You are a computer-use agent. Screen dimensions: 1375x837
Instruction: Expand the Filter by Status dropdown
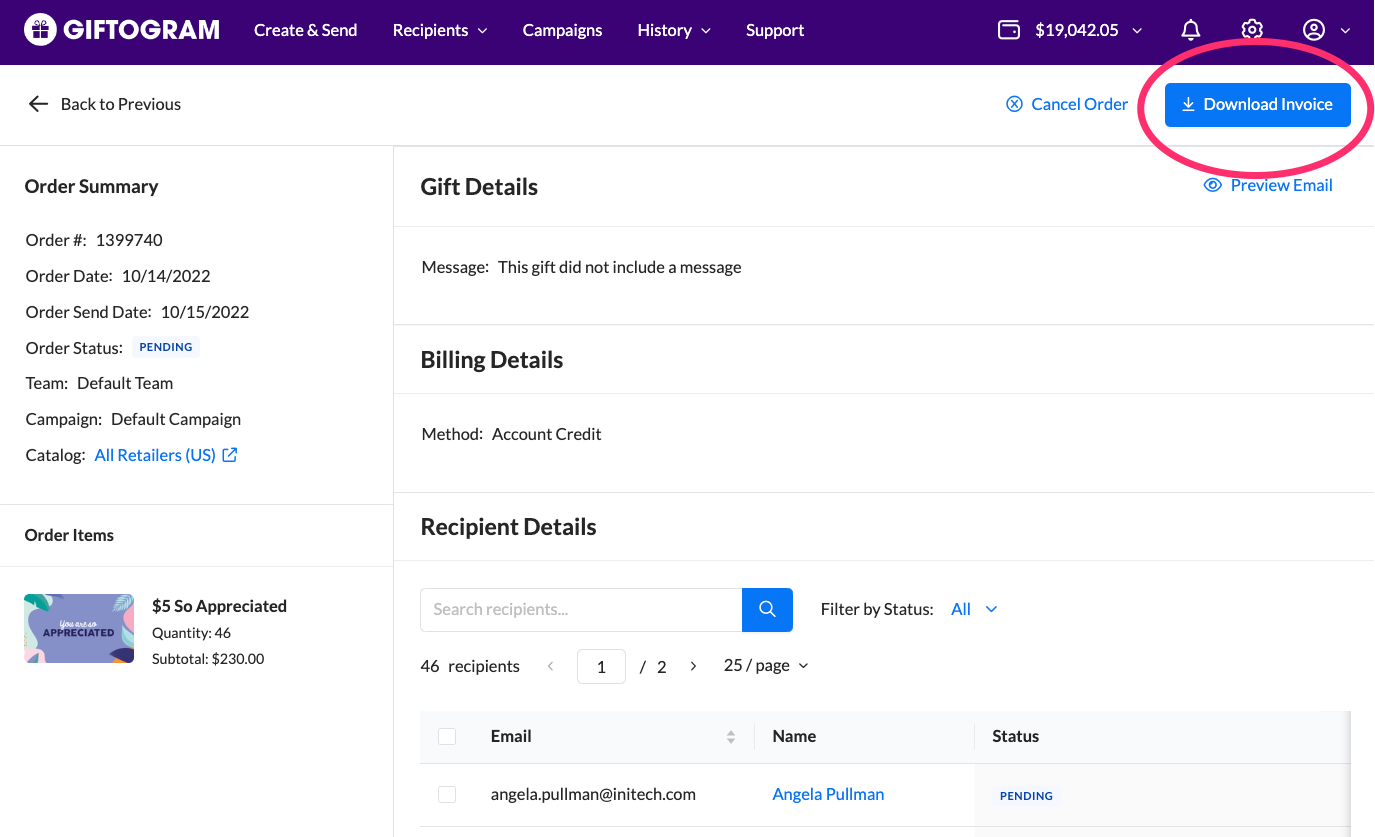point(974,609)
